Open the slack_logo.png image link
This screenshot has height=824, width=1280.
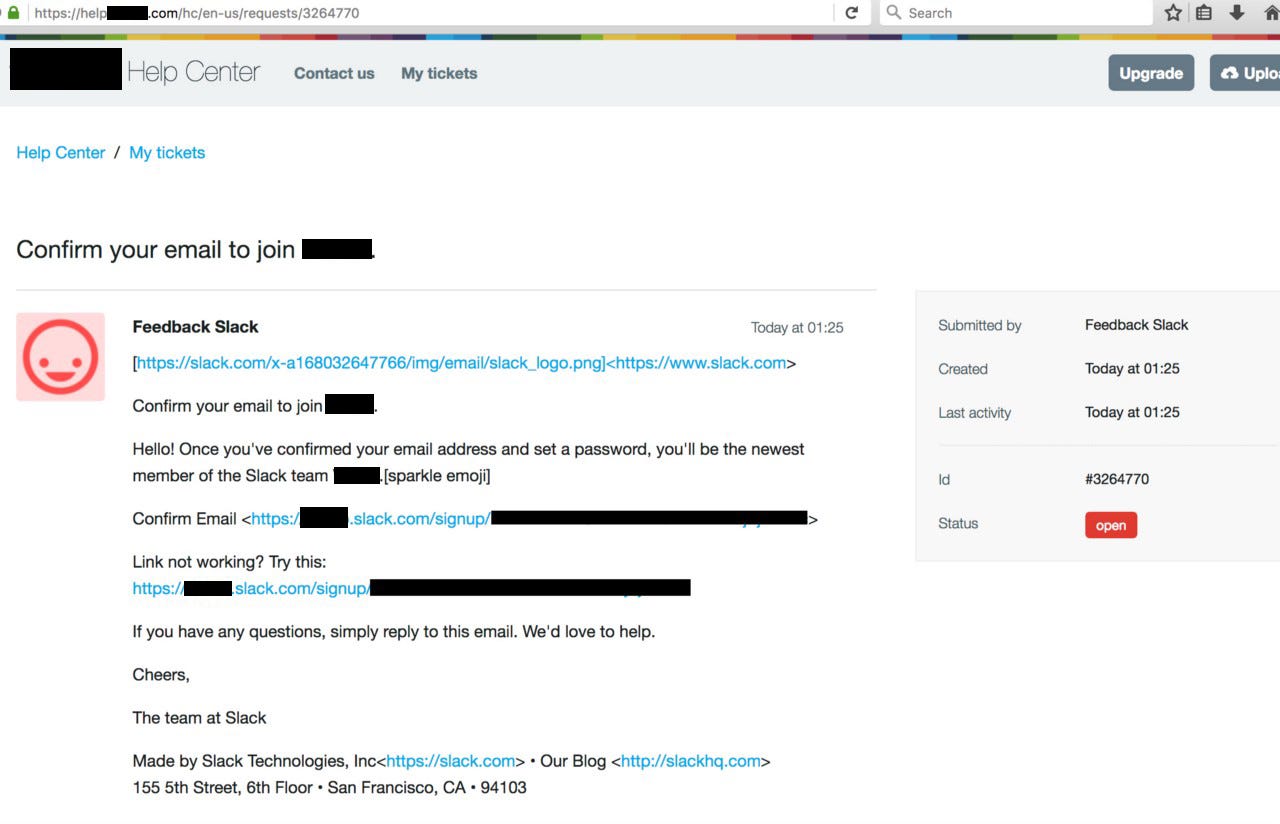[x=371, y=363]
